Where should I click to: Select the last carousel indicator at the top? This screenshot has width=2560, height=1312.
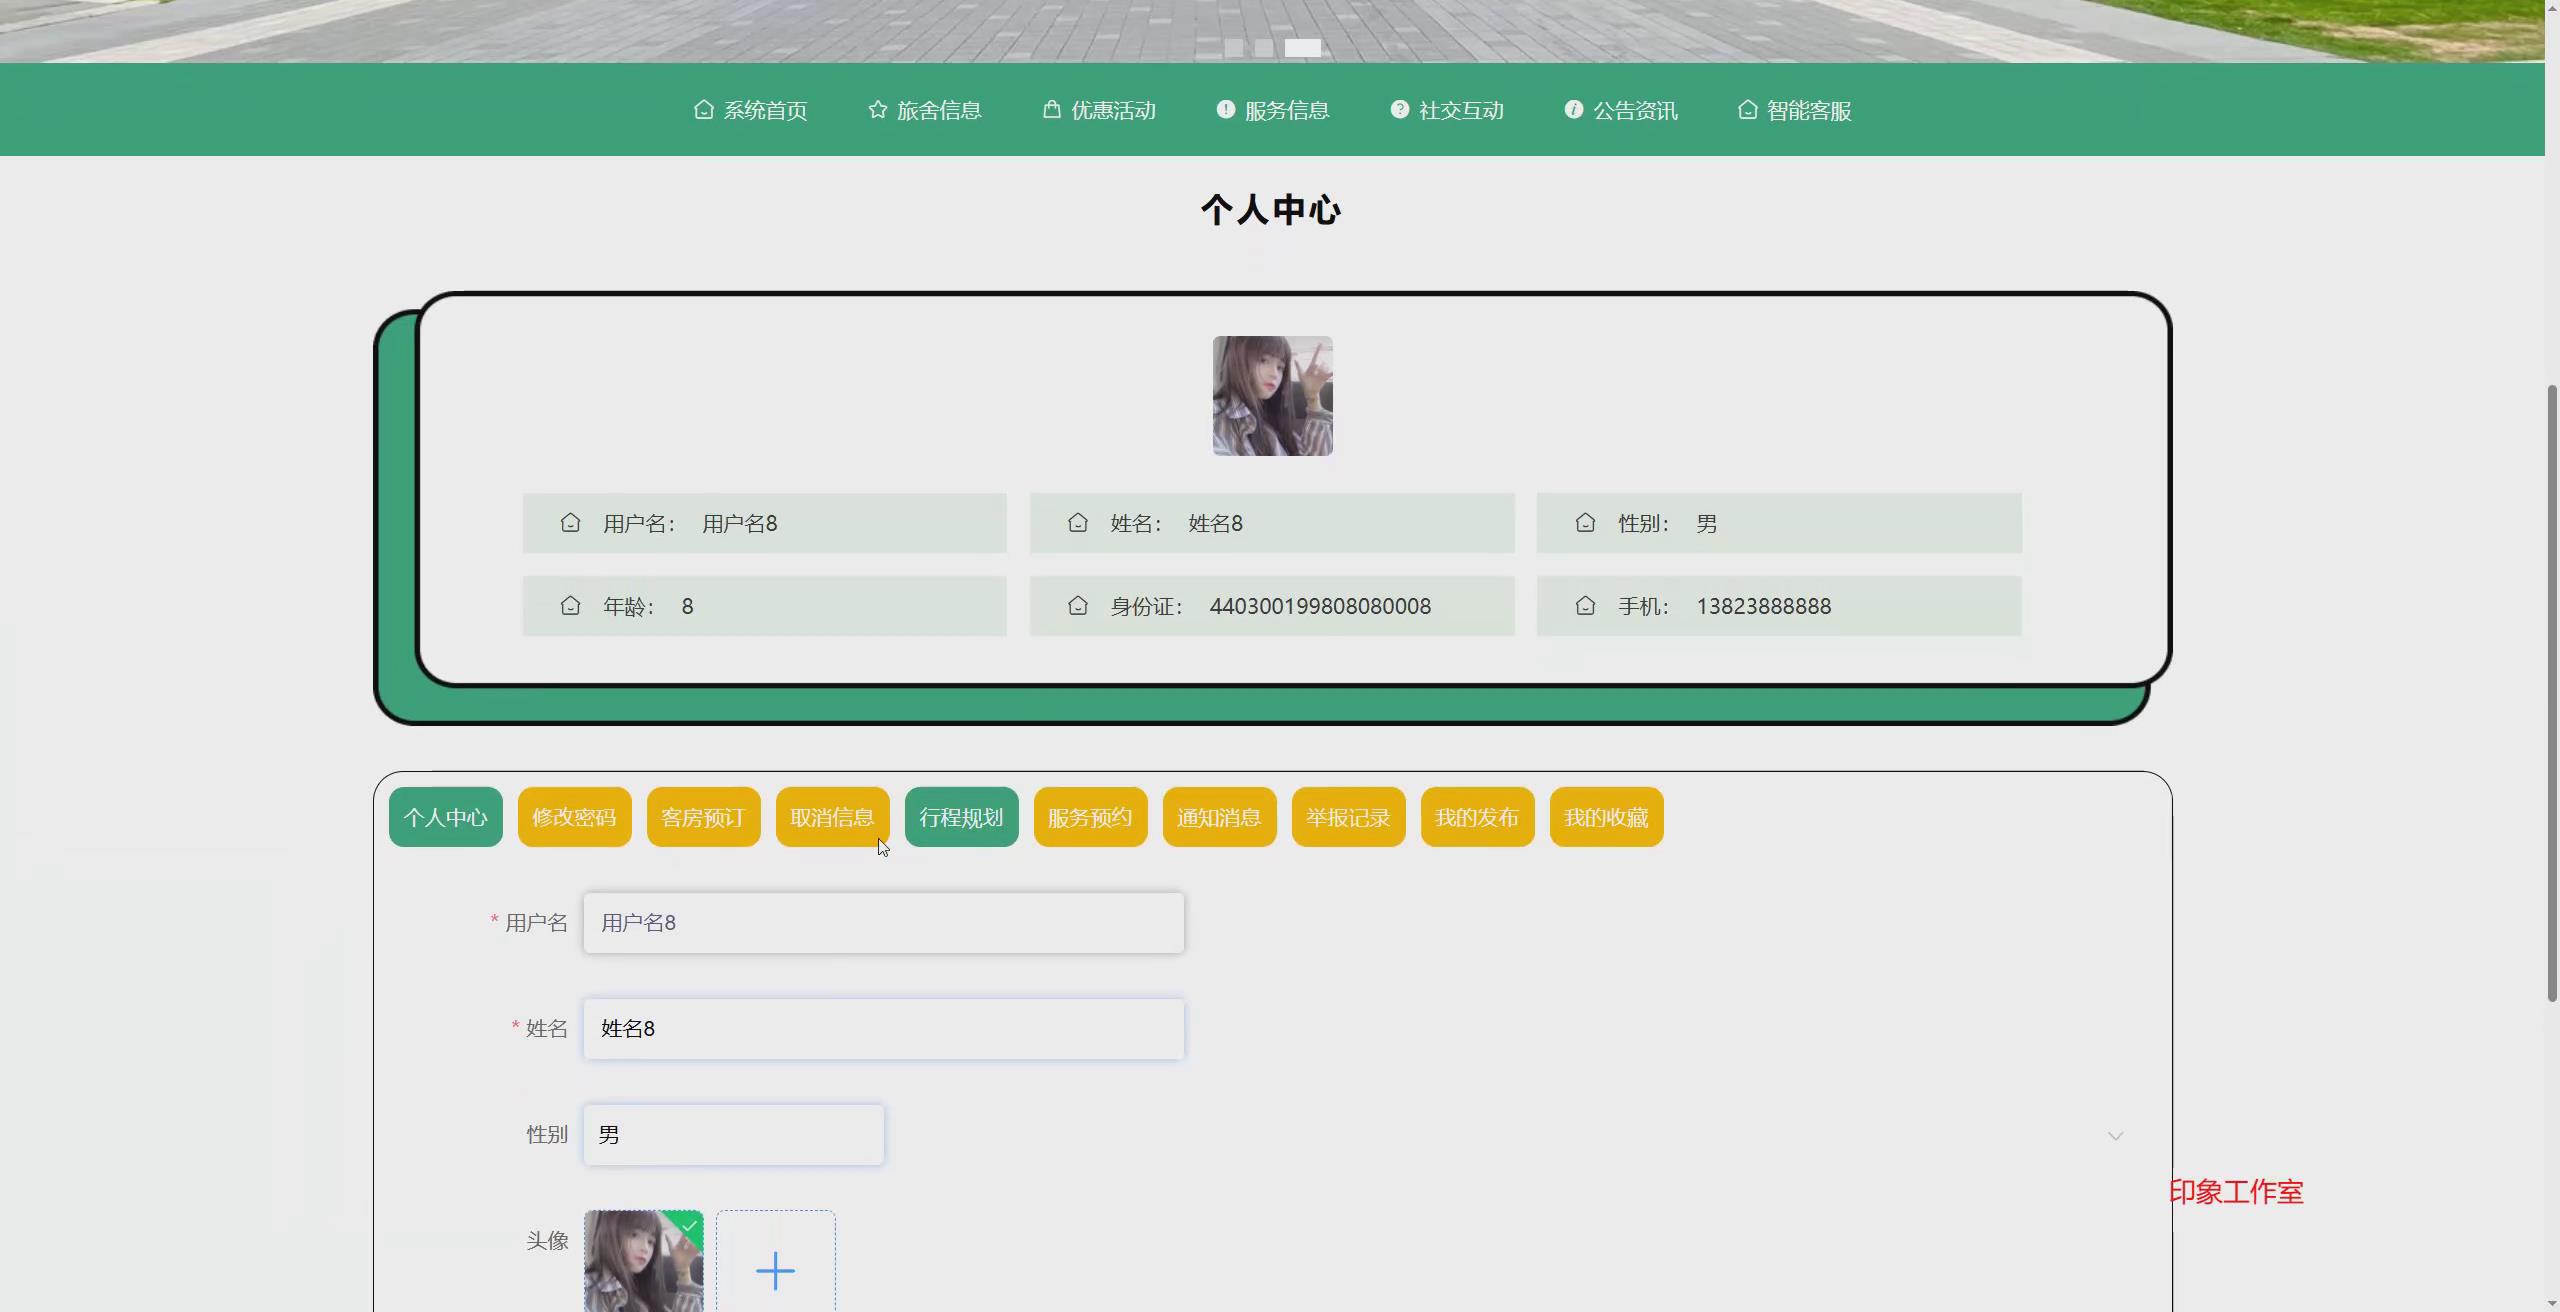1302,47
